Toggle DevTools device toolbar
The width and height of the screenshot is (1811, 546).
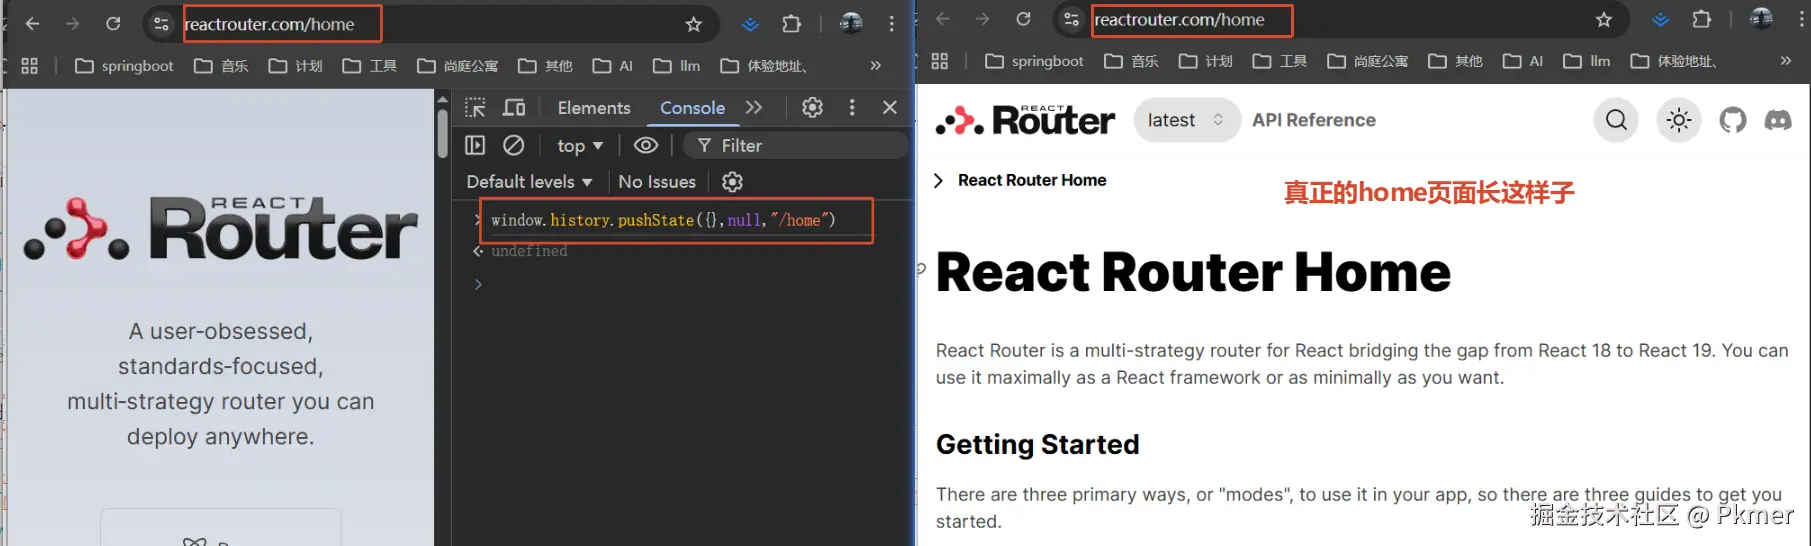click(x=514, y=107)
